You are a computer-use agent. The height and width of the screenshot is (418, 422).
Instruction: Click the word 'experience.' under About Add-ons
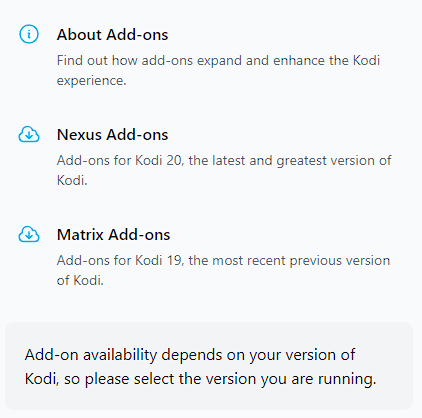(91, 81)
